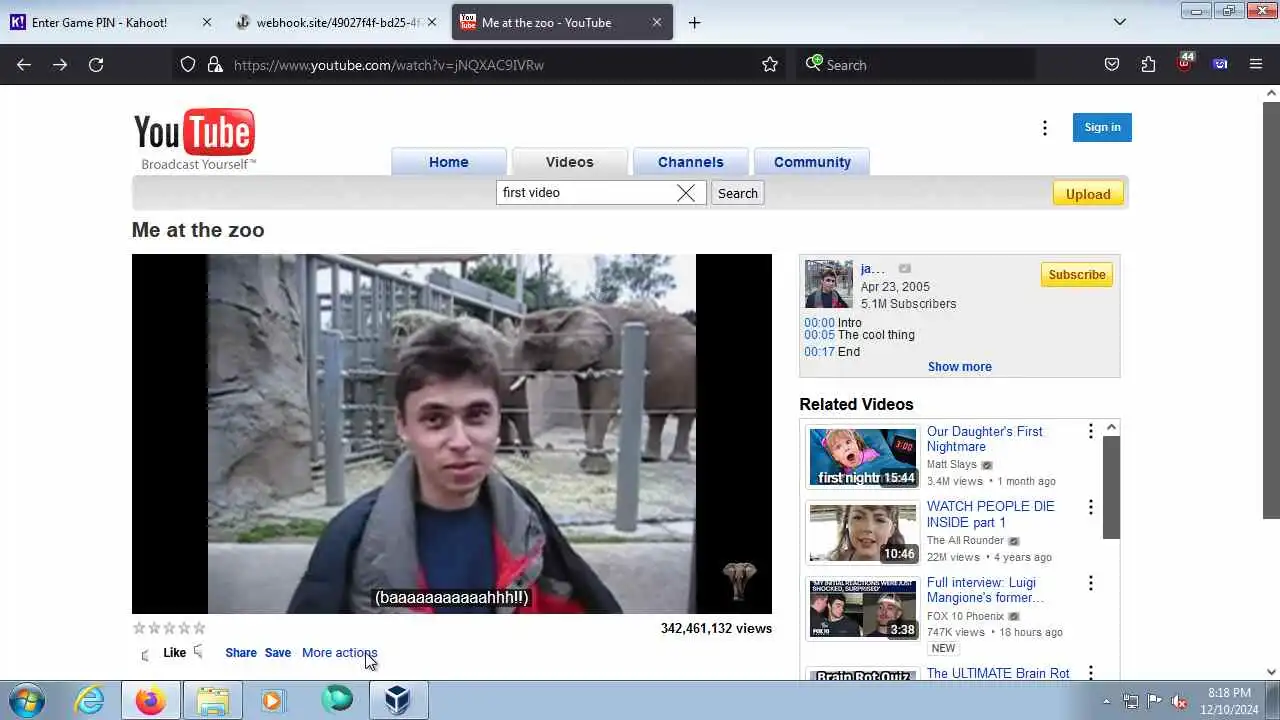Viewport: 1280px width, 720px height.
Task: Open the More actions menu
Action: tap(340, 653)
